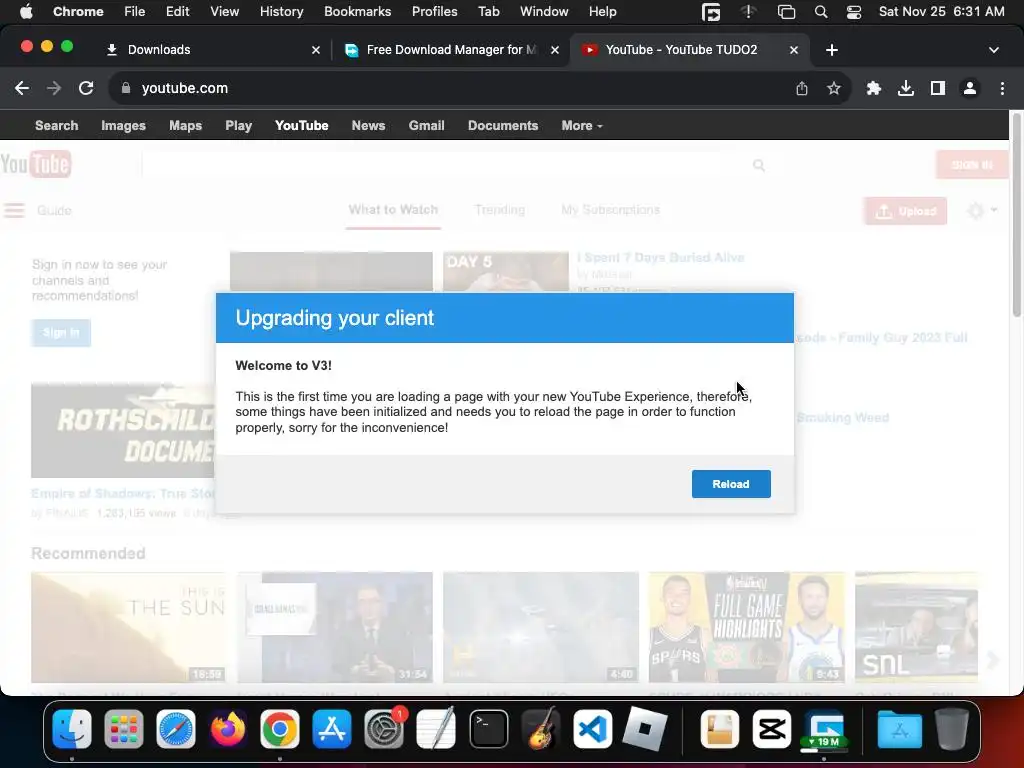The image size is (1024, 768).
Task: Bookmark this tab with star icon
Action: [834, 88]
